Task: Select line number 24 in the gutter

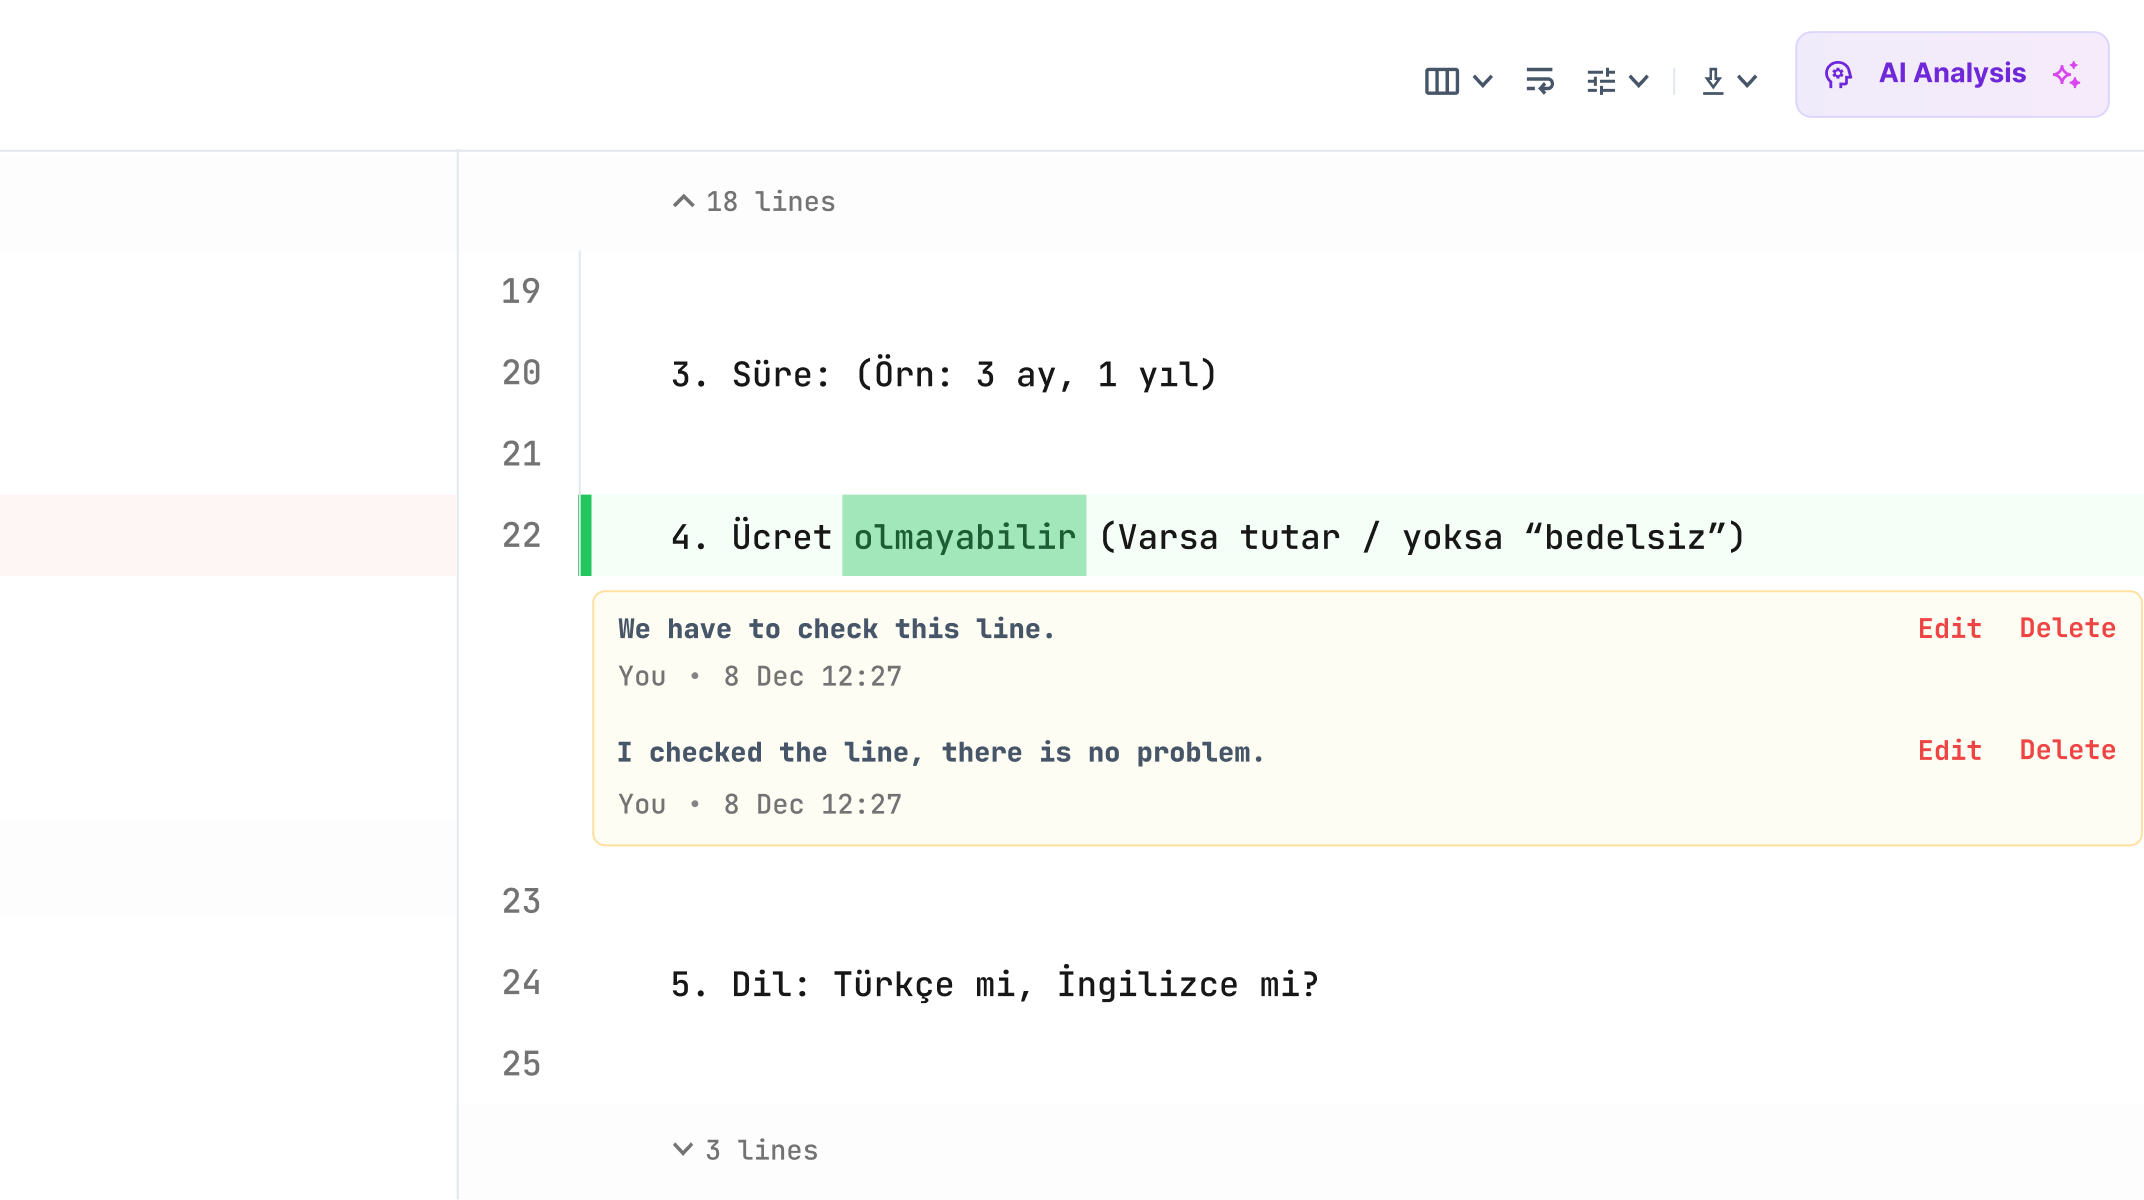Action: [x=521, y=983]
